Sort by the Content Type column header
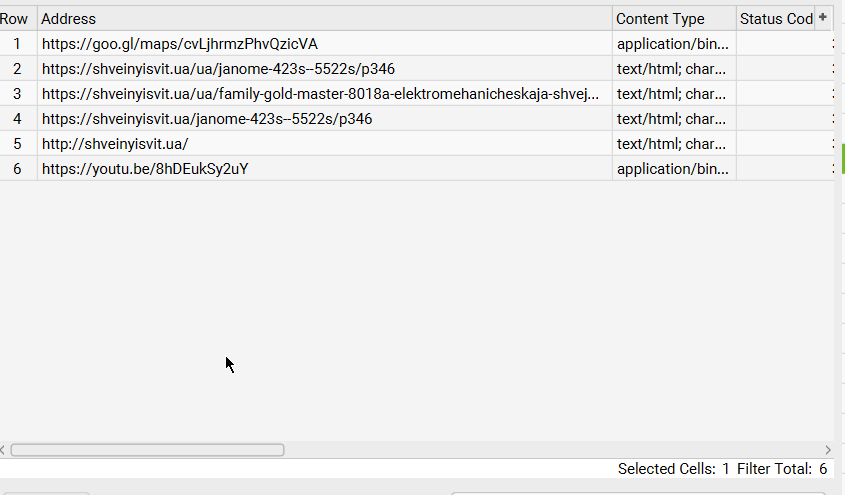The image size is (845, 495). pyautogui.click(x=673, y=19)
